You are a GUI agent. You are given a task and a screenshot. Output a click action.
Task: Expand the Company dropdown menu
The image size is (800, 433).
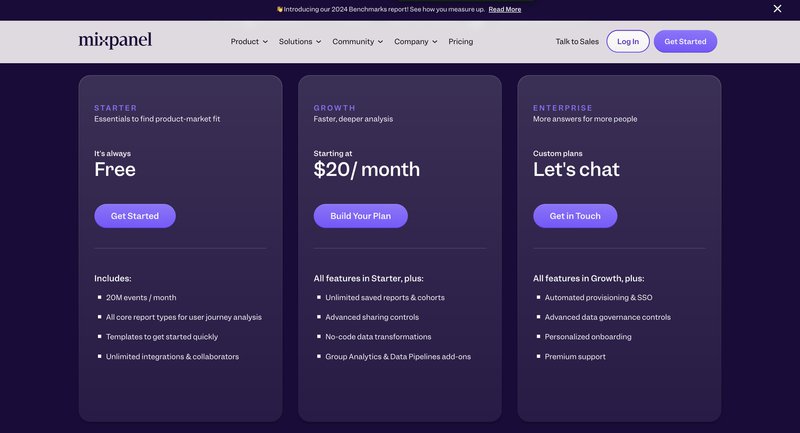416,42
